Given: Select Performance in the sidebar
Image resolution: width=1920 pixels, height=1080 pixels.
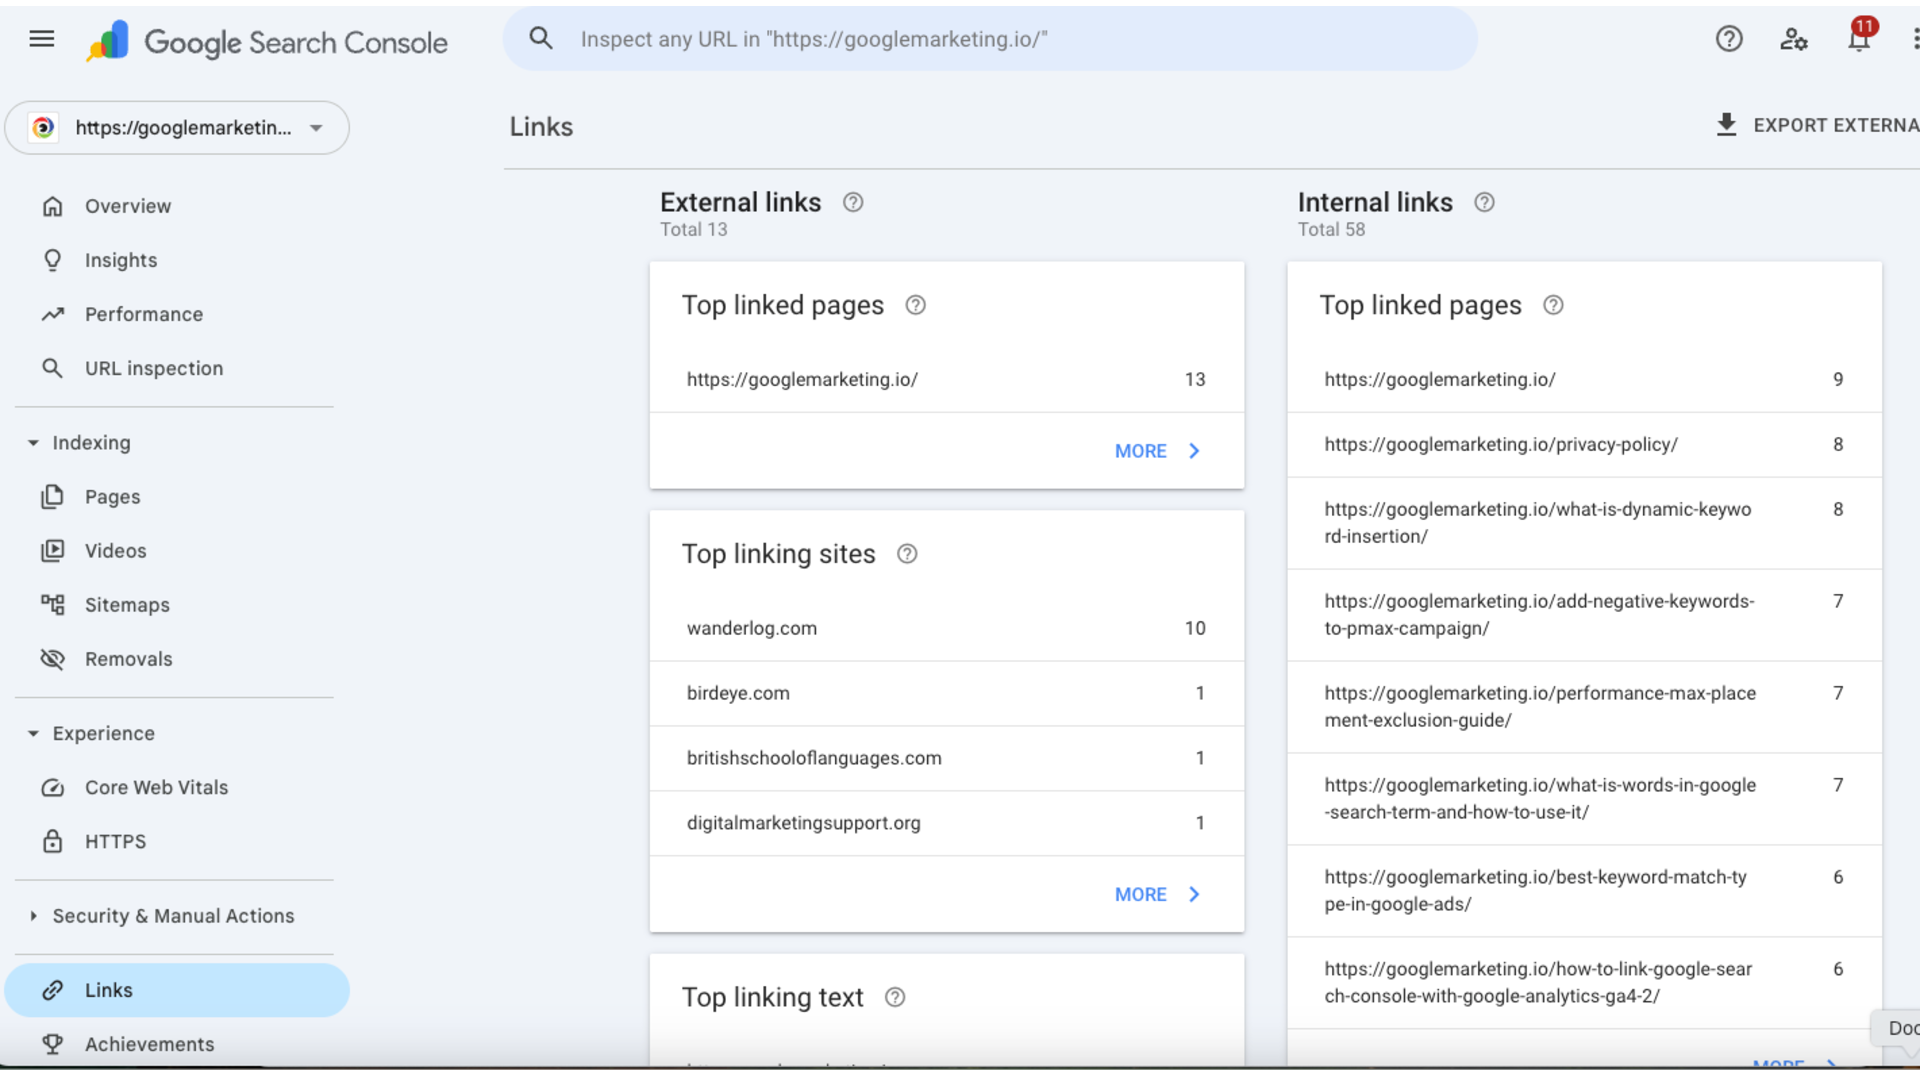Looking at the screenshot, I should pos(144,314).
